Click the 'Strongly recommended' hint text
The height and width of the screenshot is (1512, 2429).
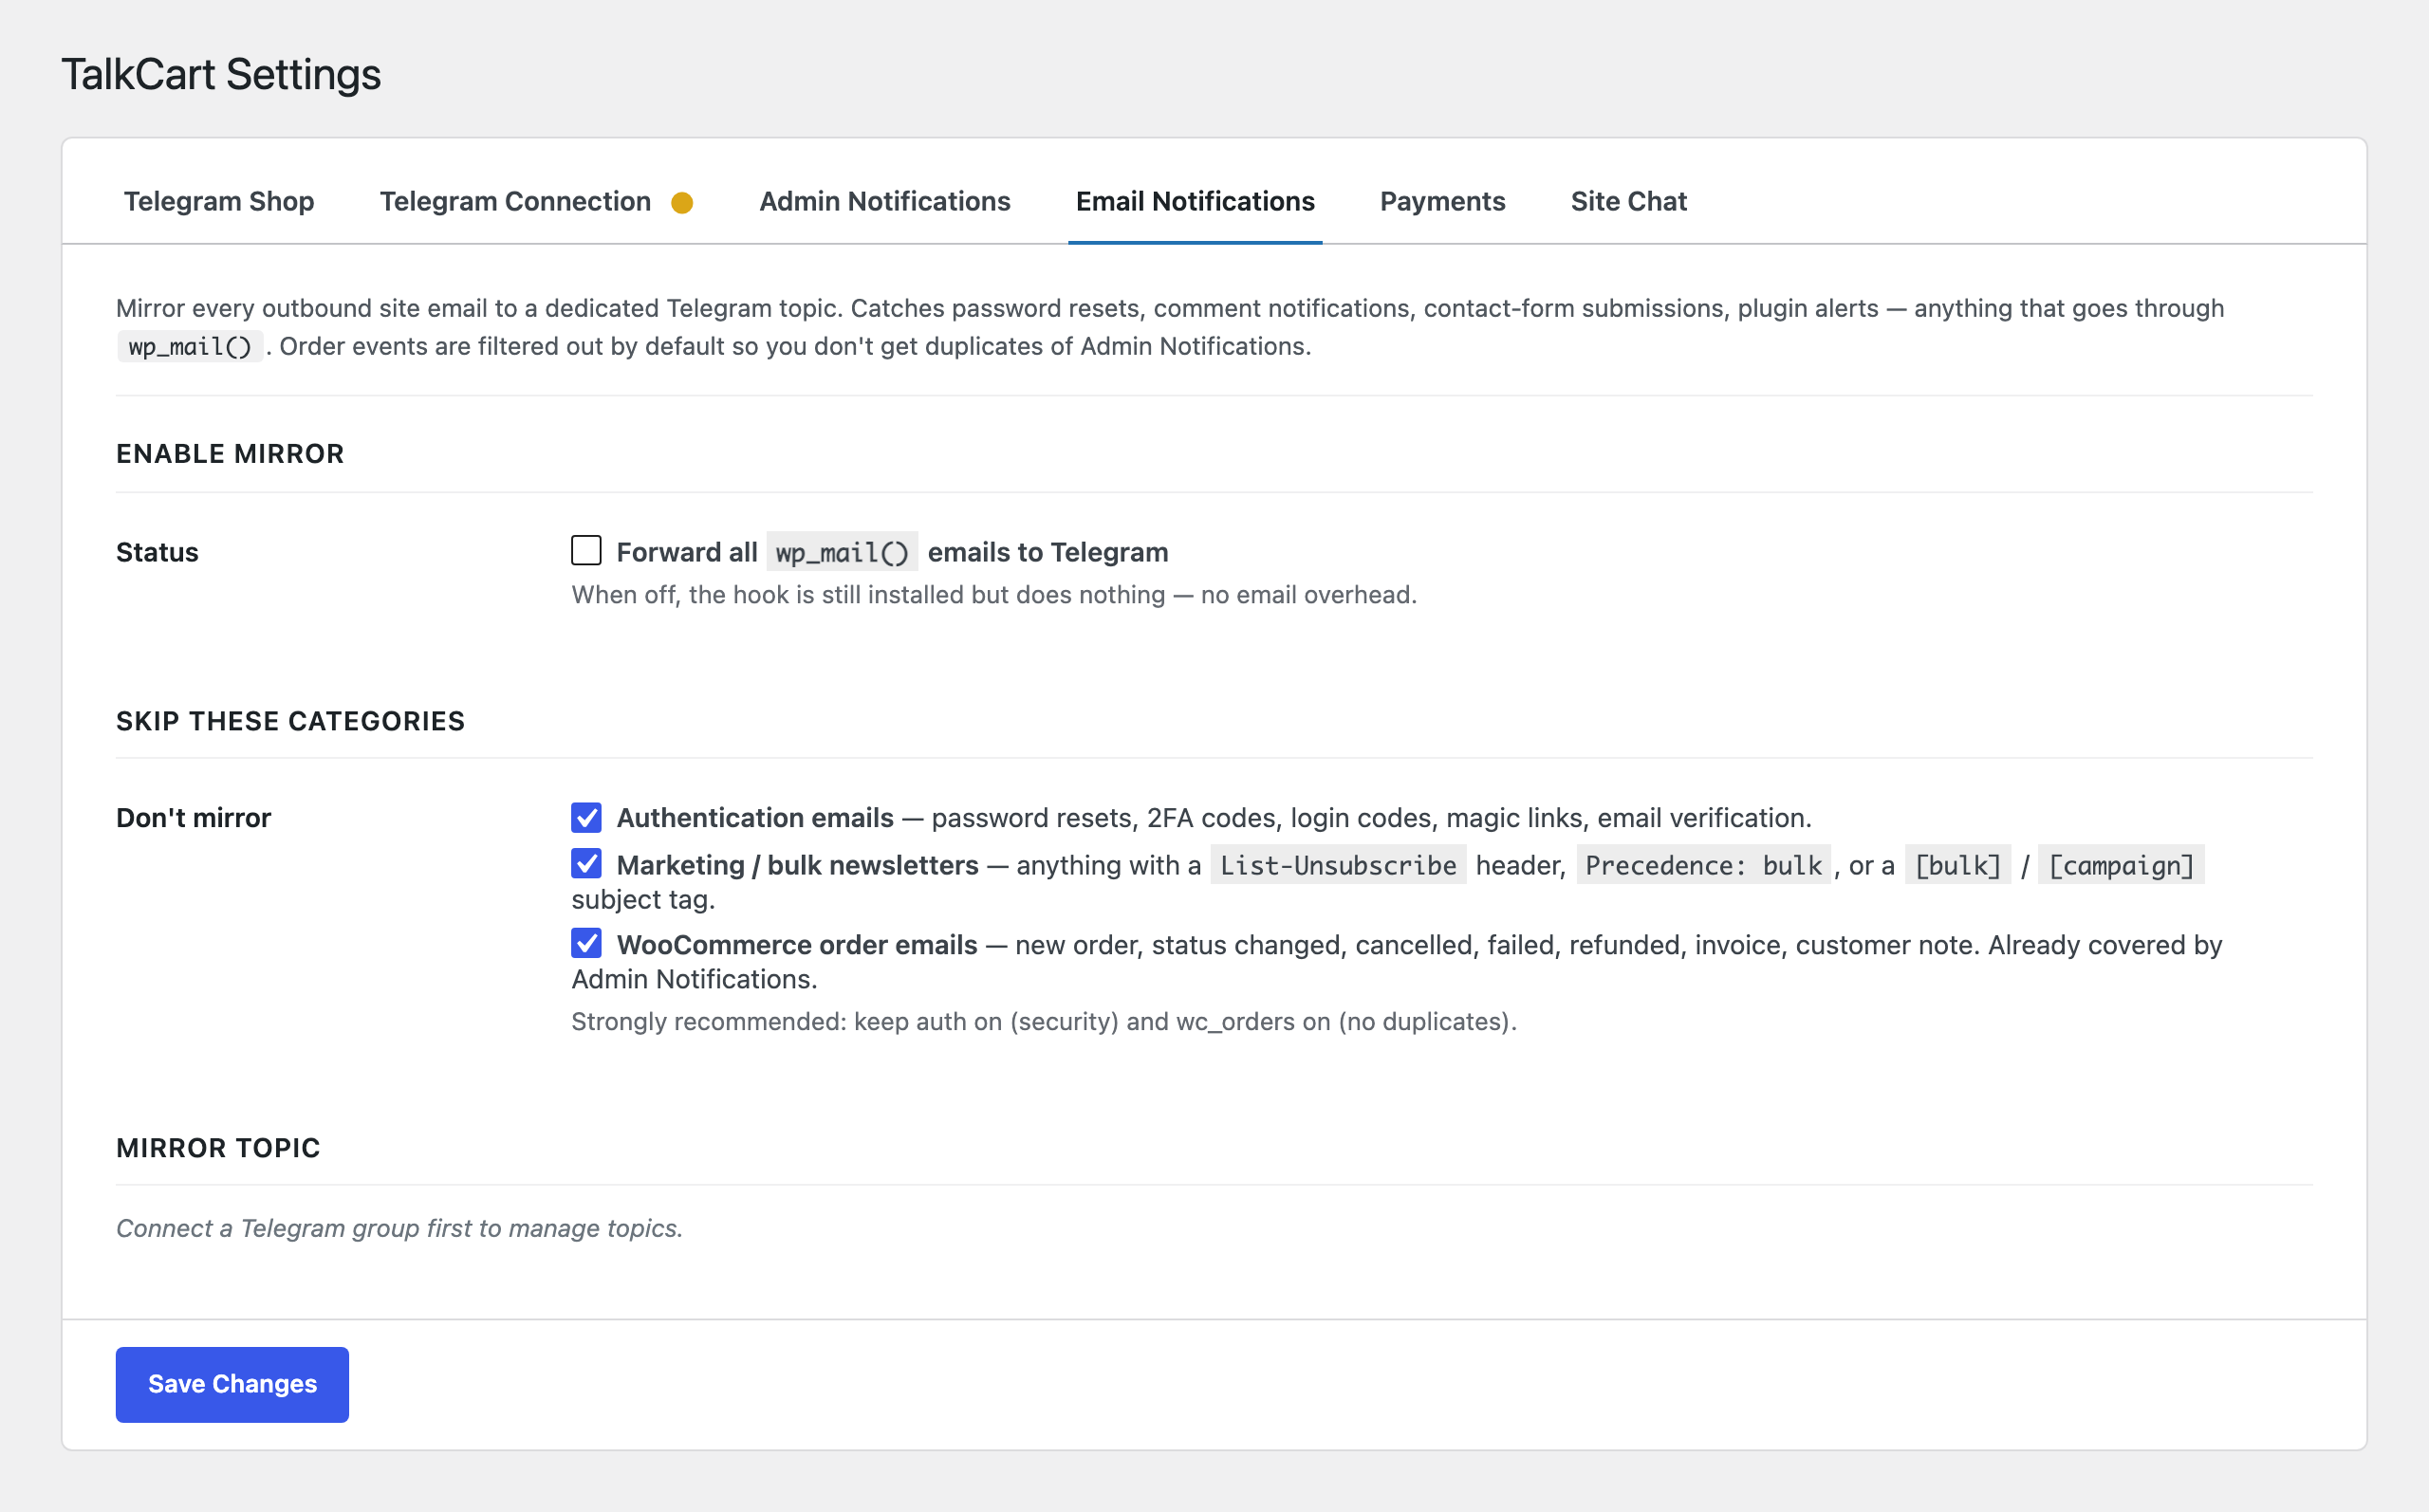1044,1022
